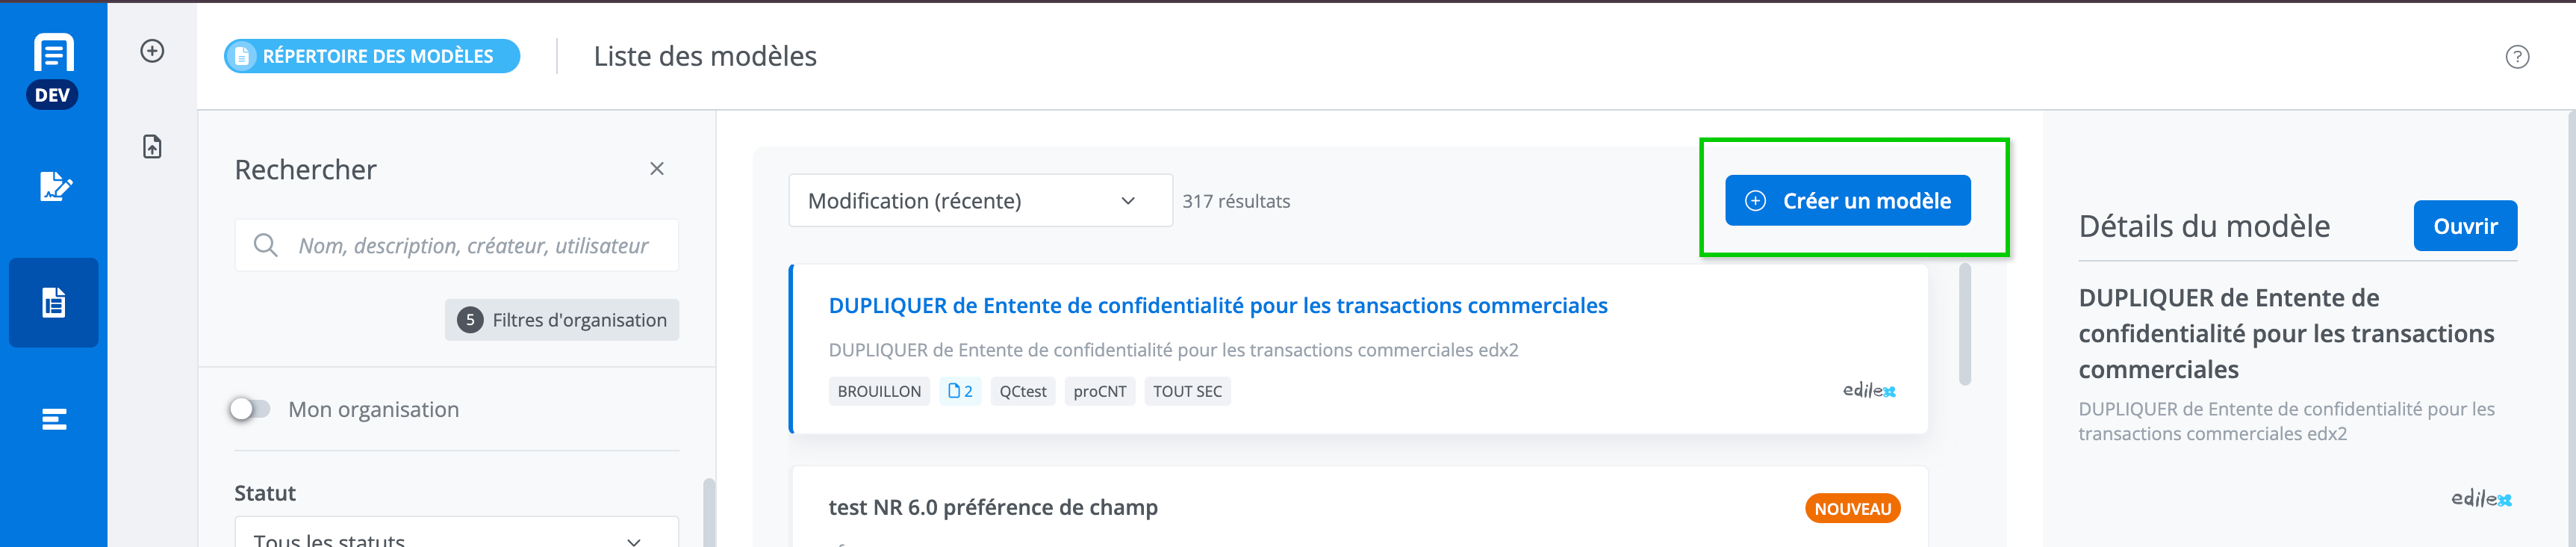Screen dimensions: 2576x547
Task: Select the Répertoire des modèles tab
Action: [372, 56]
